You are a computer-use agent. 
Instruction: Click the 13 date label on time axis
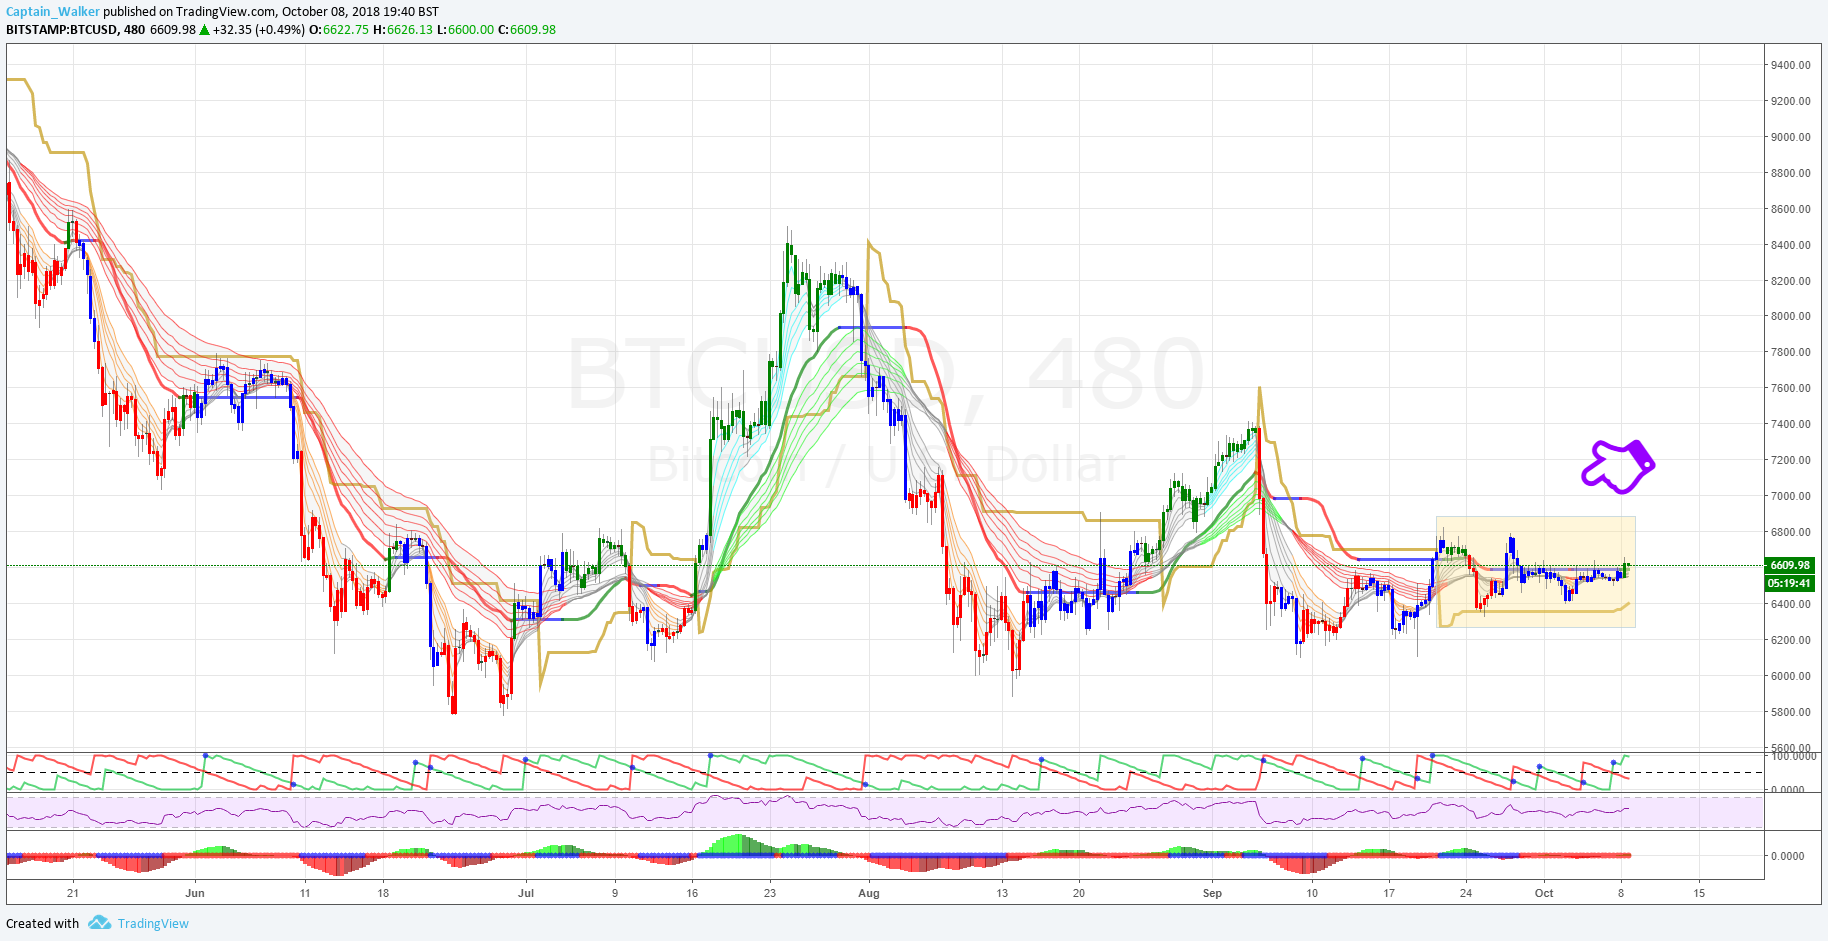[1002, 893]
